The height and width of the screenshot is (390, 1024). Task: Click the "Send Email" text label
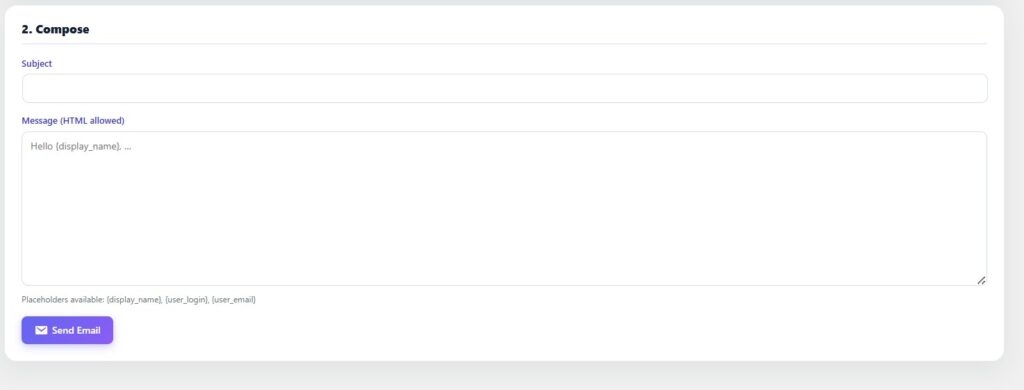(x=76, y=331)
